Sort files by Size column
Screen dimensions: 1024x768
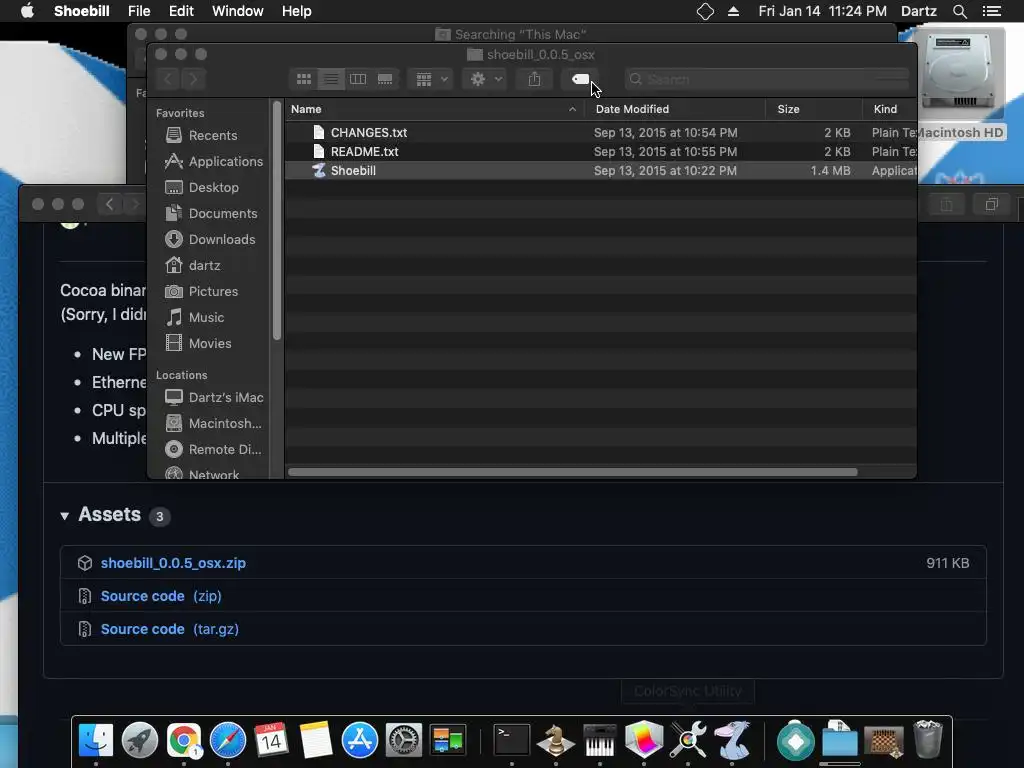(814, 109)
